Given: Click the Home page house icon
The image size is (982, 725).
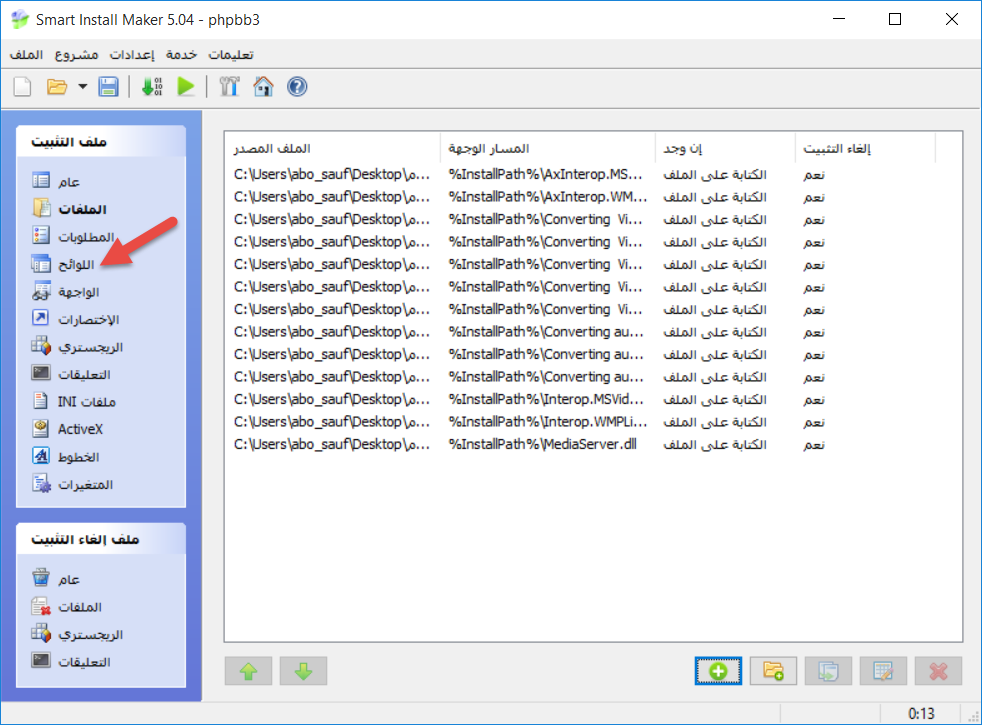Looking at the screenshot, I should [x=263, y=86].
